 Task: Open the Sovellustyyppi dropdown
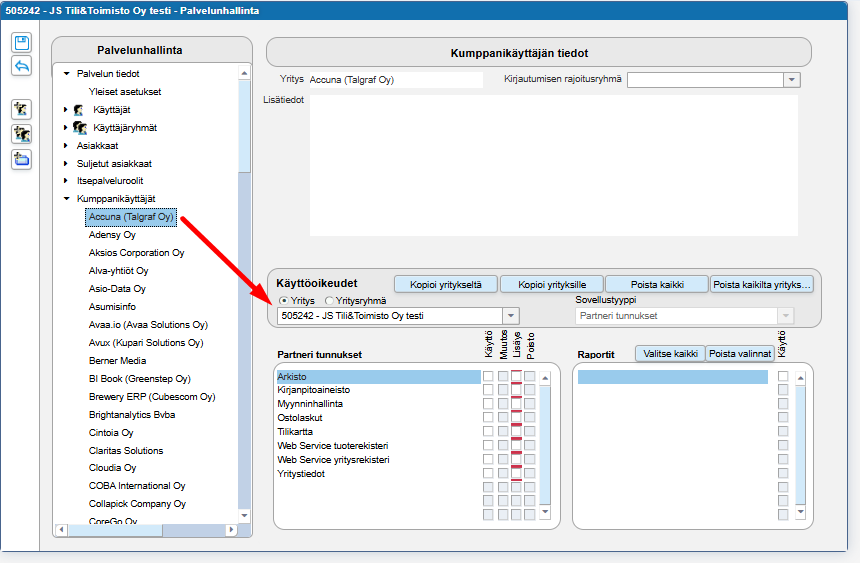click(785, 316)
